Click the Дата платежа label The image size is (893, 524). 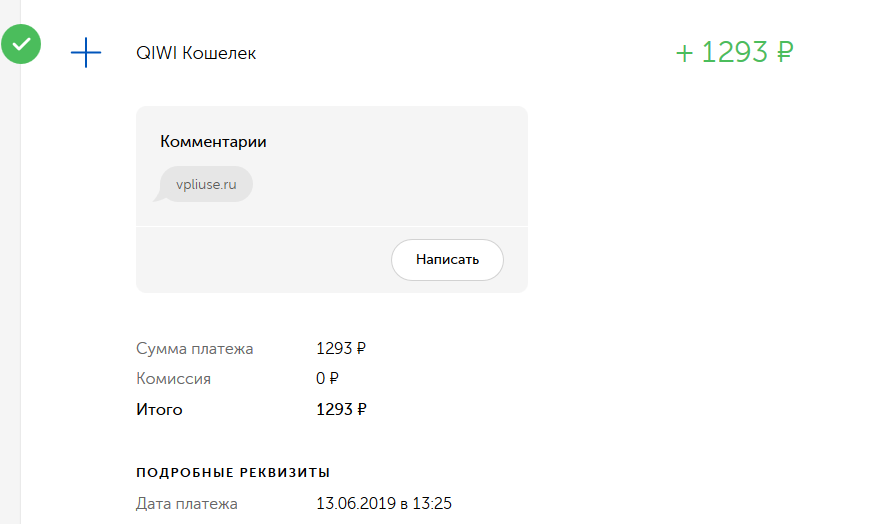click(187, 504)
